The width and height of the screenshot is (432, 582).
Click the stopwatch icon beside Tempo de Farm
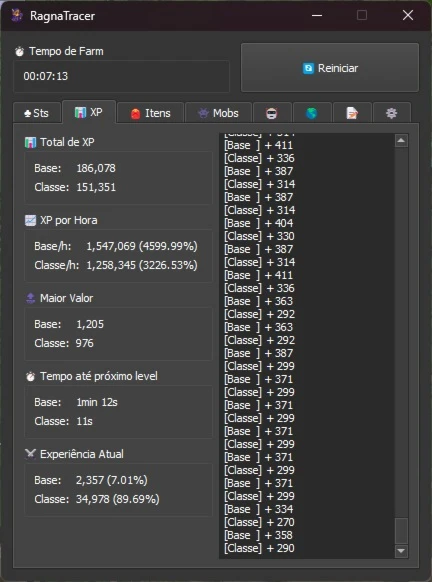pyautogui.click(x=19, y=51)
